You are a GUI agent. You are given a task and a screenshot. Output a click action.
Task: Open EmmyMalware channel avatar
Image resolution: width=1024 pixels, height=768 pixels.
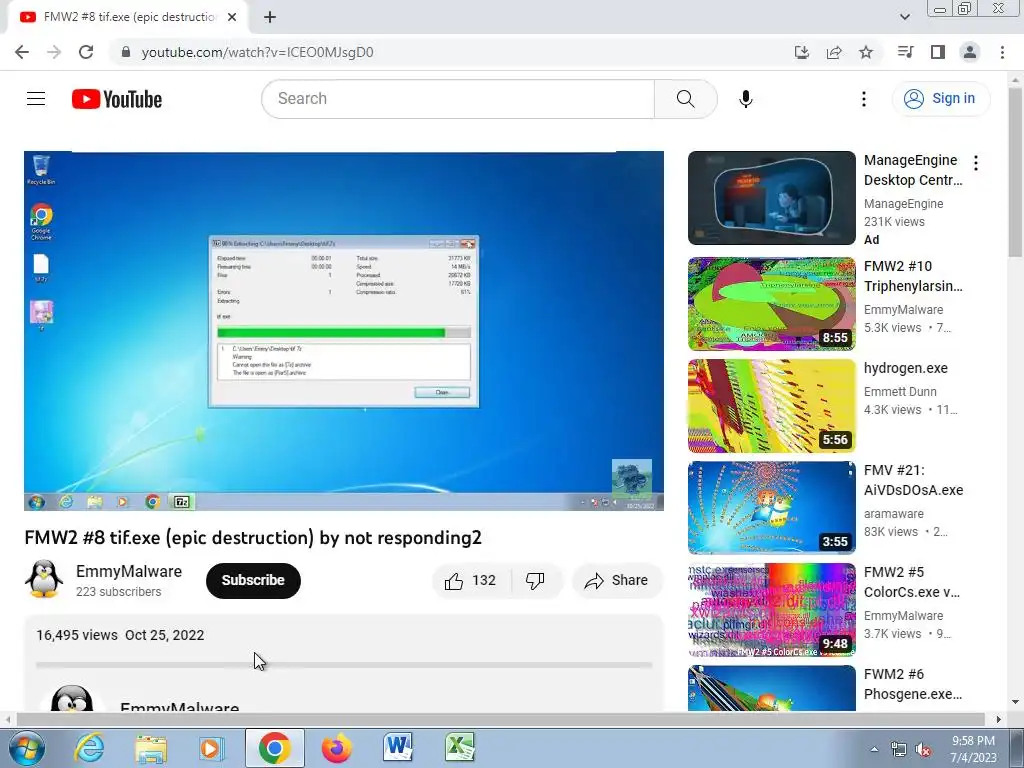pos(44,579)
